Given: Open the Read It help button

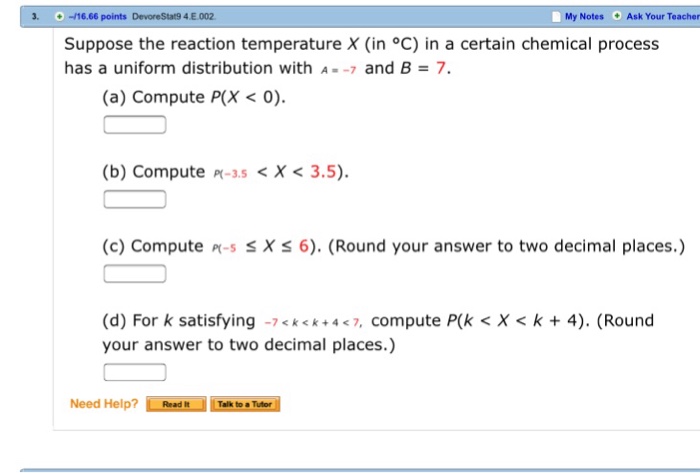Looking at the screenshot, I should pyautogui.click(x=176, y=404).
